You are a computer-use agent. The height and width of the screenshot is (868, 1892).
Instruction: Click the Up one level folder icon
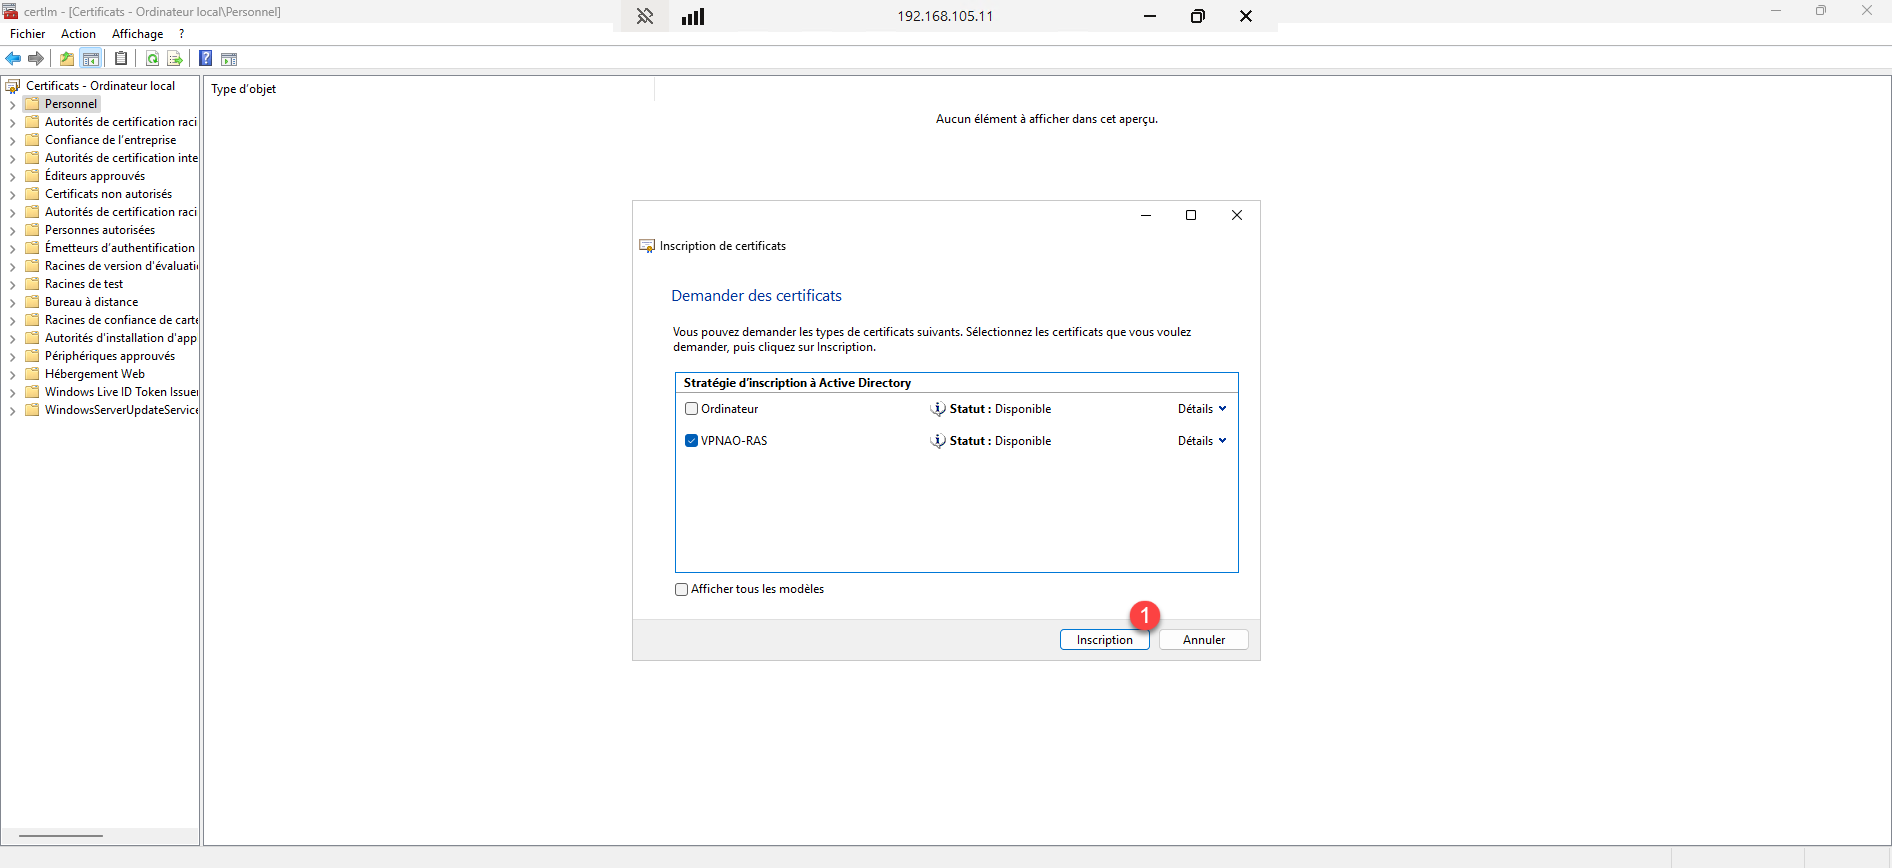[x=67, y=59]
